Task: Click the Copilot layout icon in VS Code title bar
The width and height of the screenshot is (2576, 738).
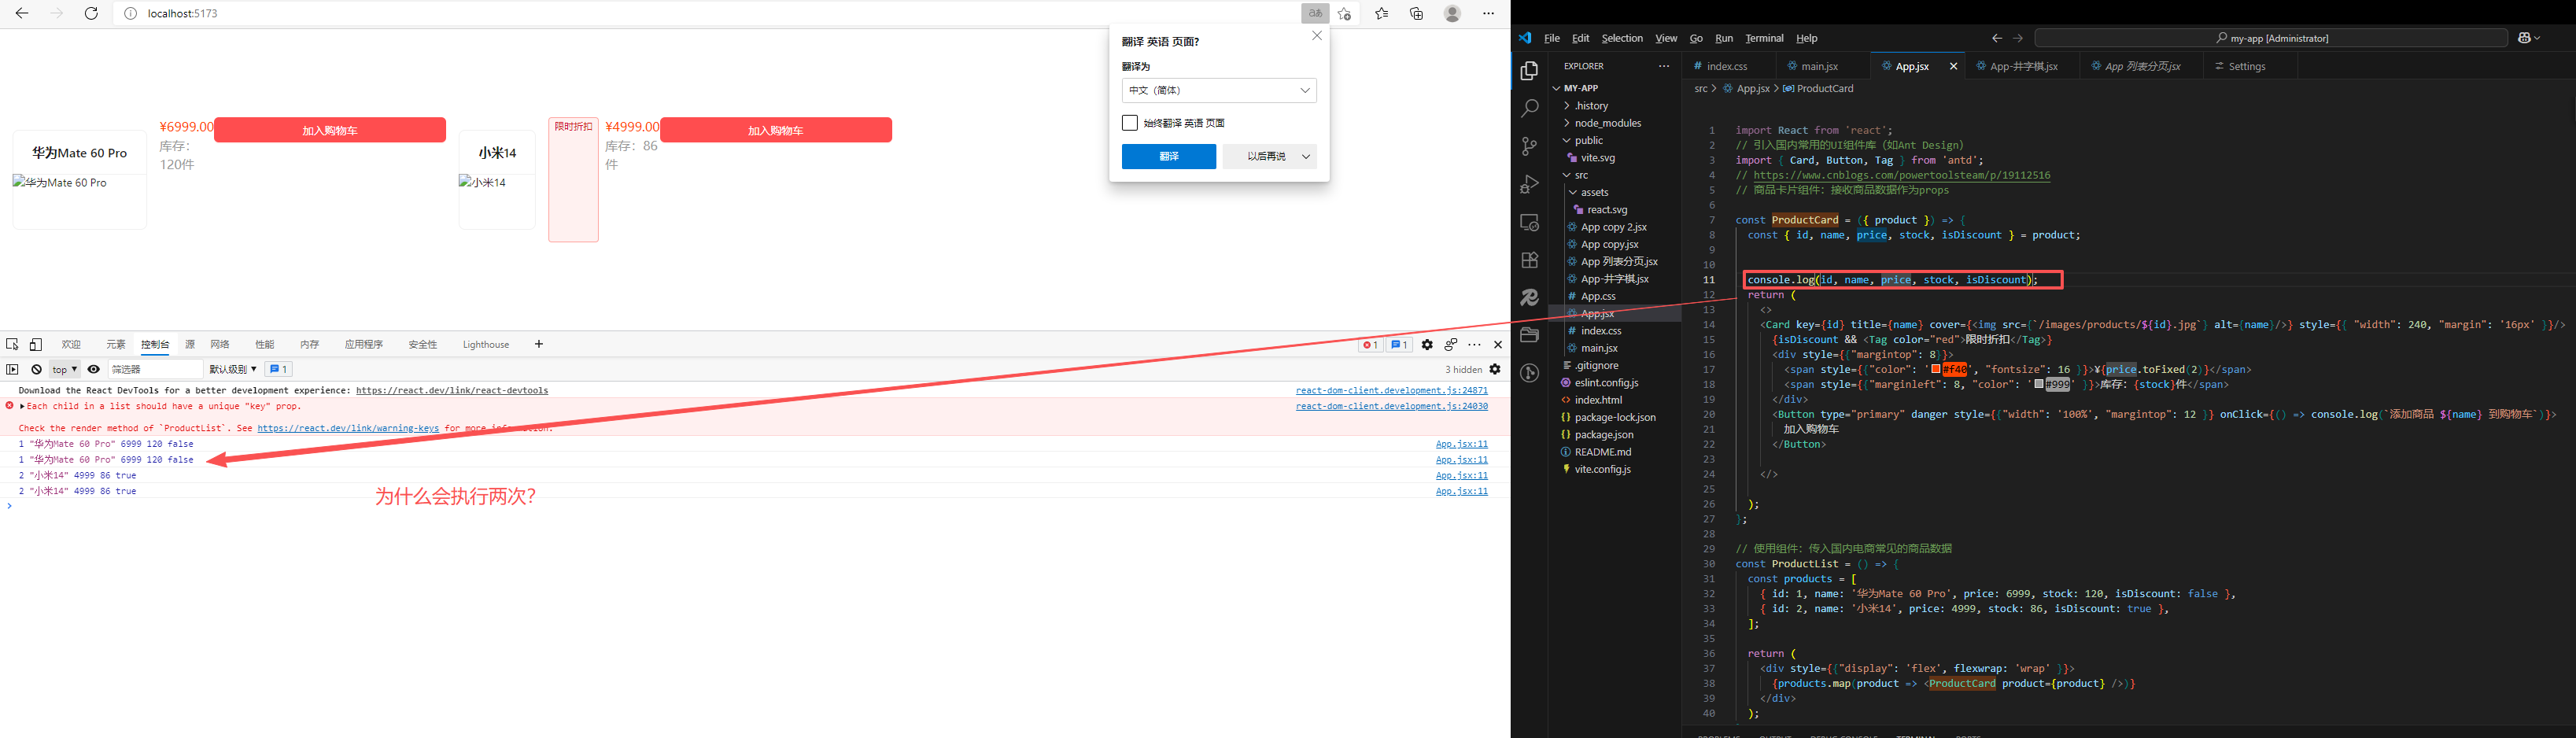Action: [x=2528, y=38]
